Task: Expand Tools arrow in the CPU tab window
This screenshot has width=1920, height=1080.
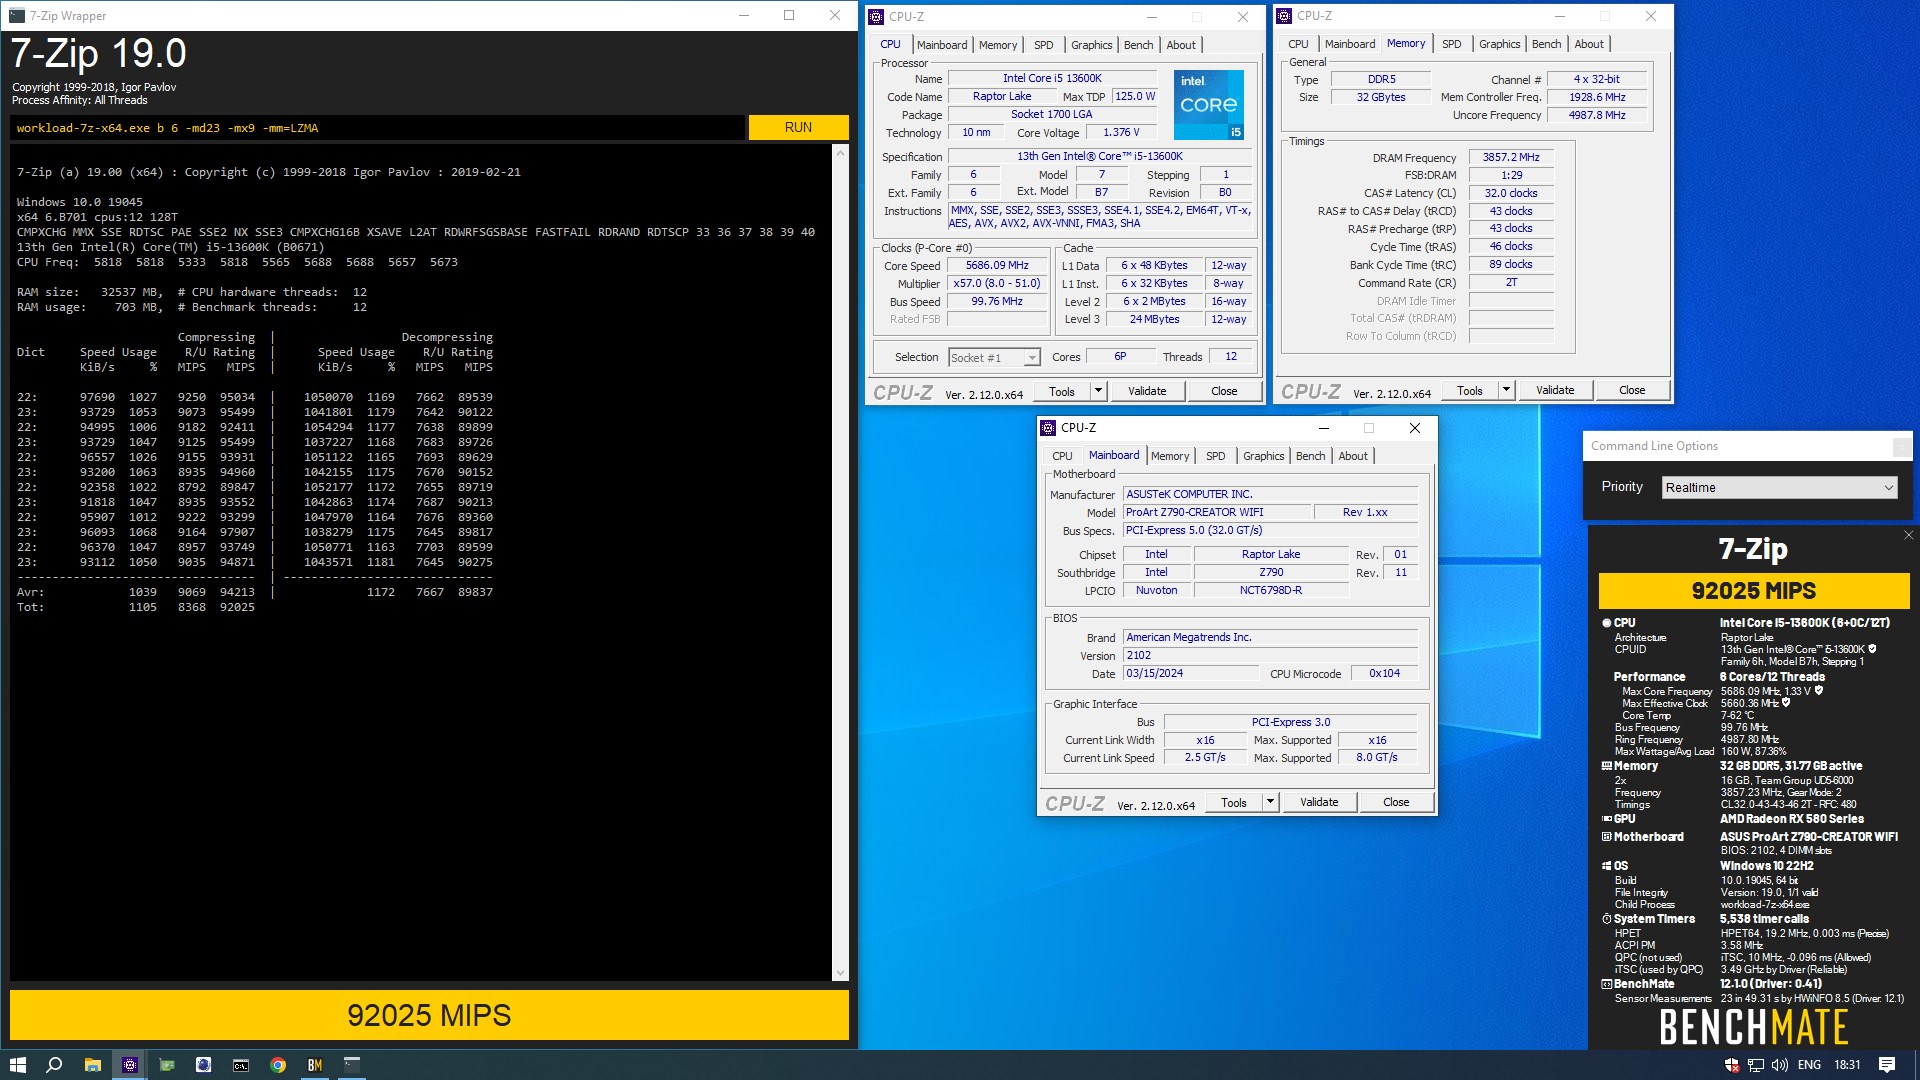Action: tap(1098, 391)
